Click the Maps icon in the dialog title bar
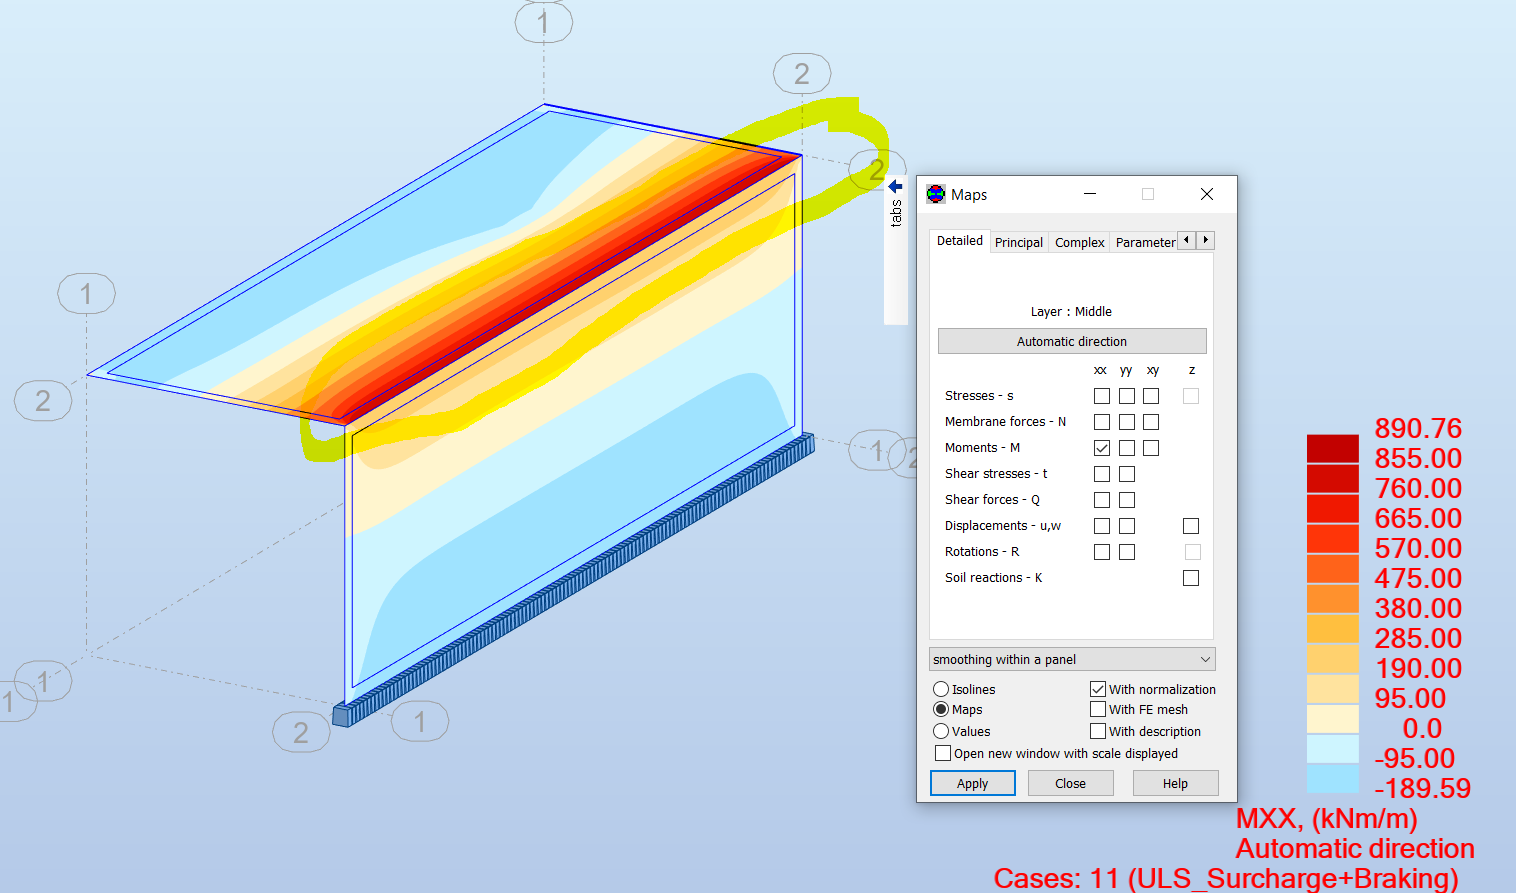This screenshot has height=893, width=1516. 936,194
